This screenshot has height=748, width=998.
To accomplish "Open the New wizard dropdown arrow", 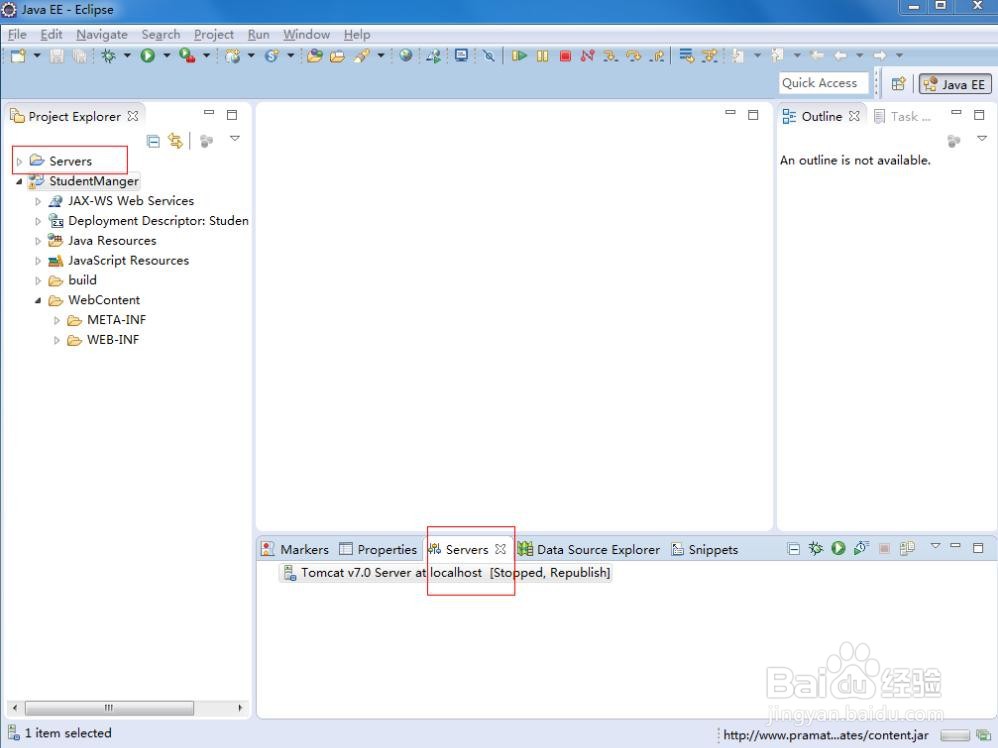I will [x=37, y=56].
